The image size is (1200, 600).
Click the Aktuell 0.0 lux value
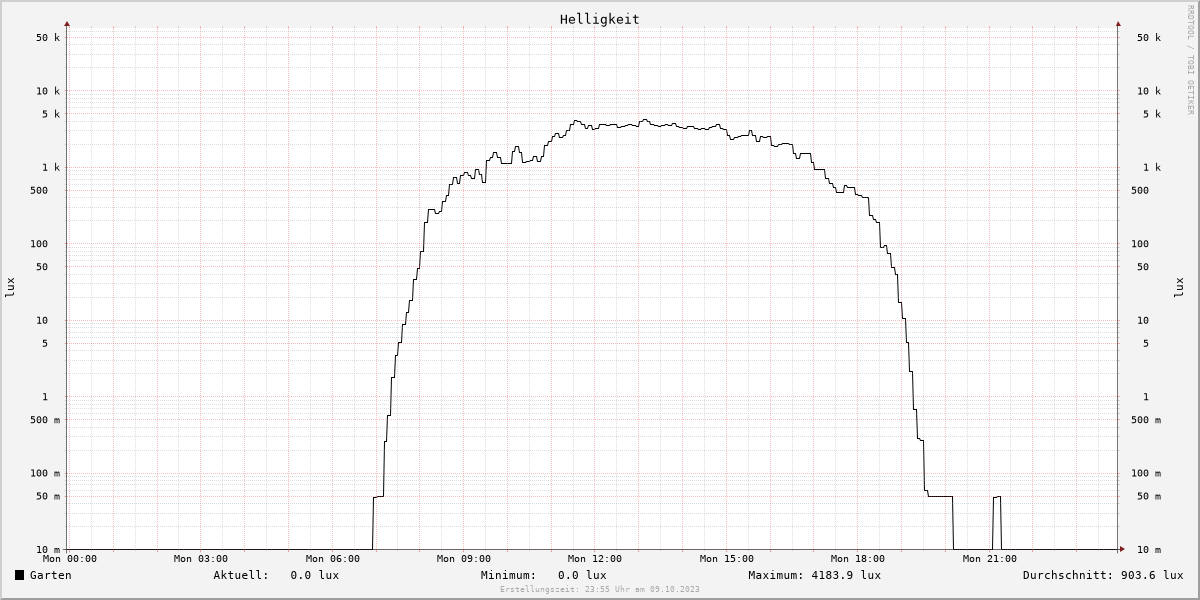(x=314, y=575)
